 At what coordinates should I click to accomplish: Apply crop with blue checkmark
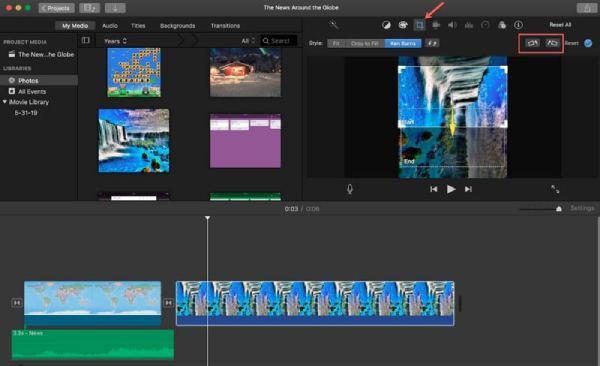pos(588,43)
